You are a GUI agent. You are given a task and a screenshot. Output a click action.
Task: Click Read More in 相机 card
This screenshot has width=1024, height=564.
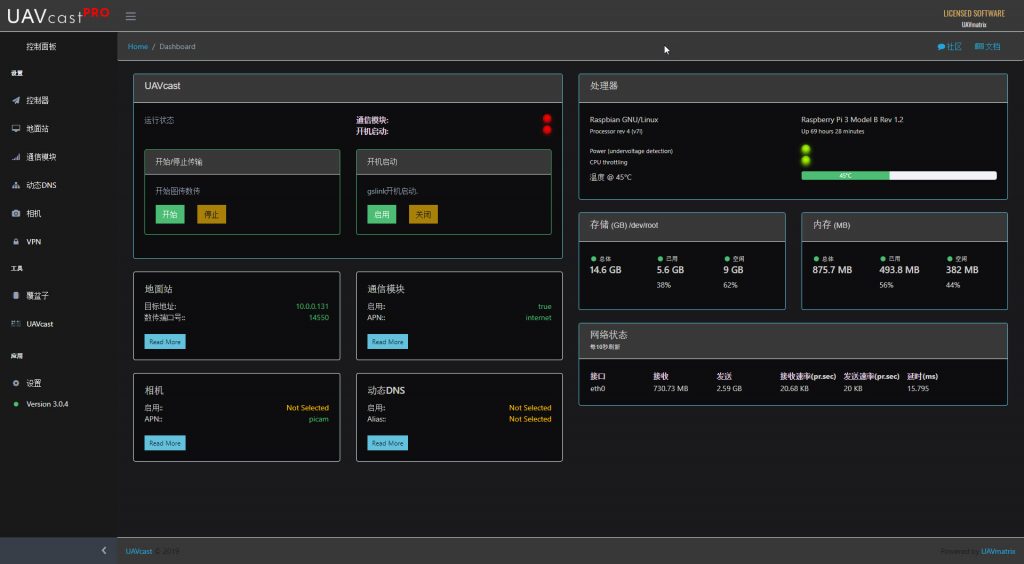pos(165,443)
